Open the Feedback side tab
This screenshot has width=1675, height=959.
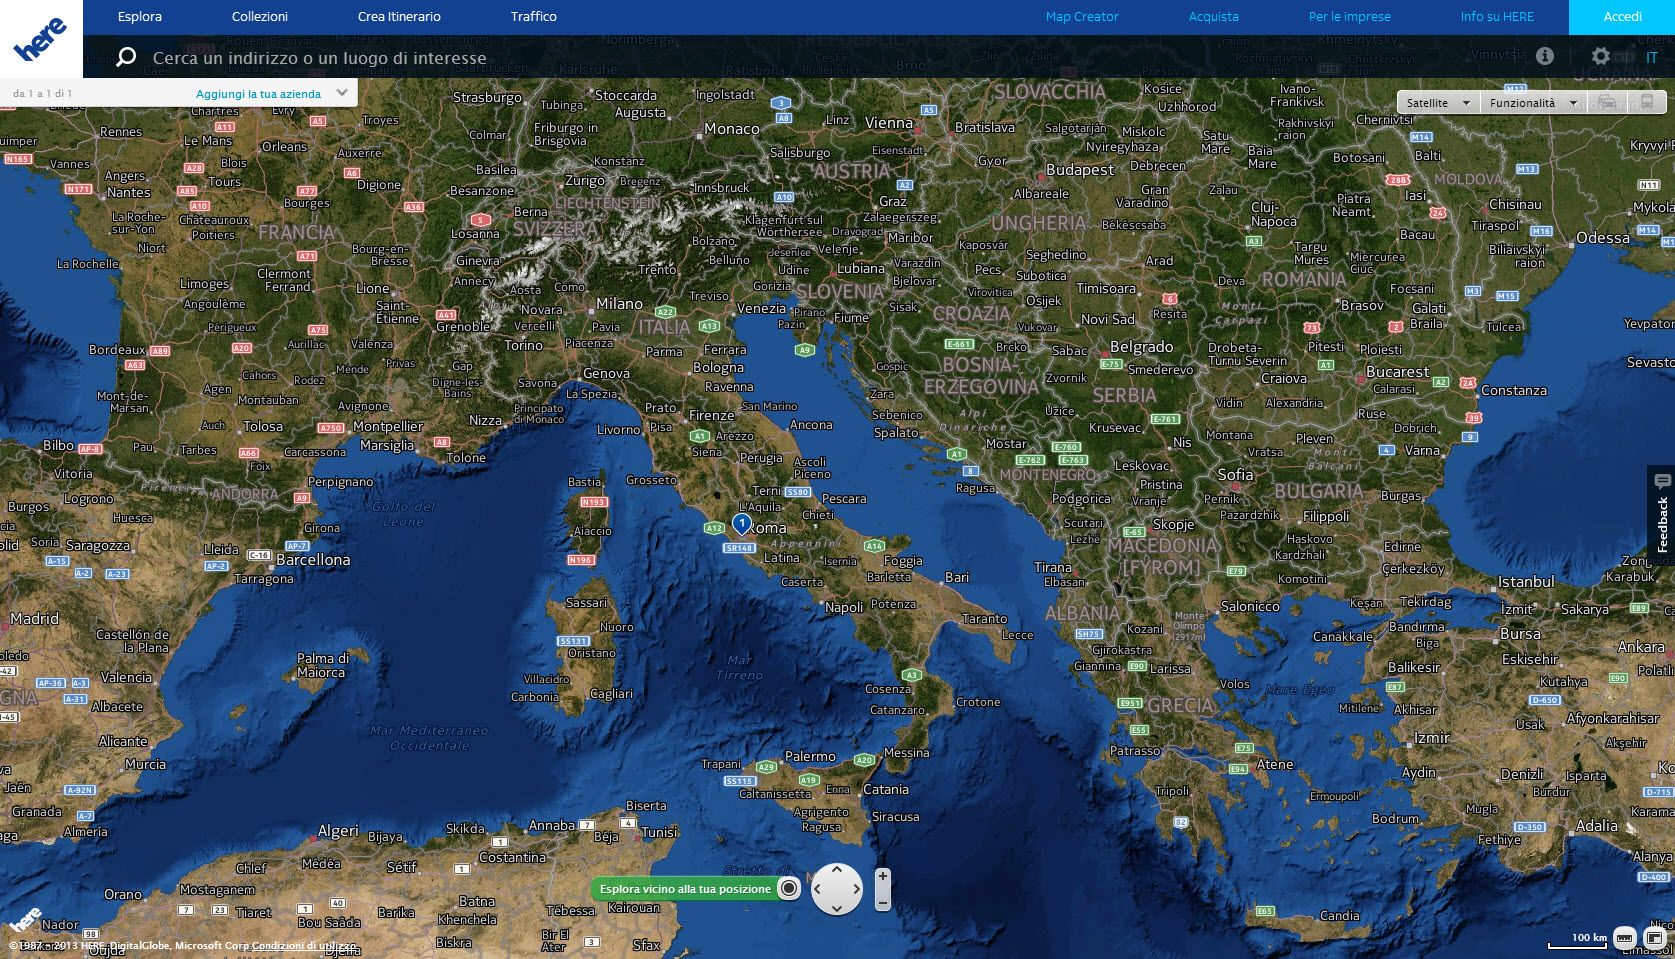[1662, 515]
